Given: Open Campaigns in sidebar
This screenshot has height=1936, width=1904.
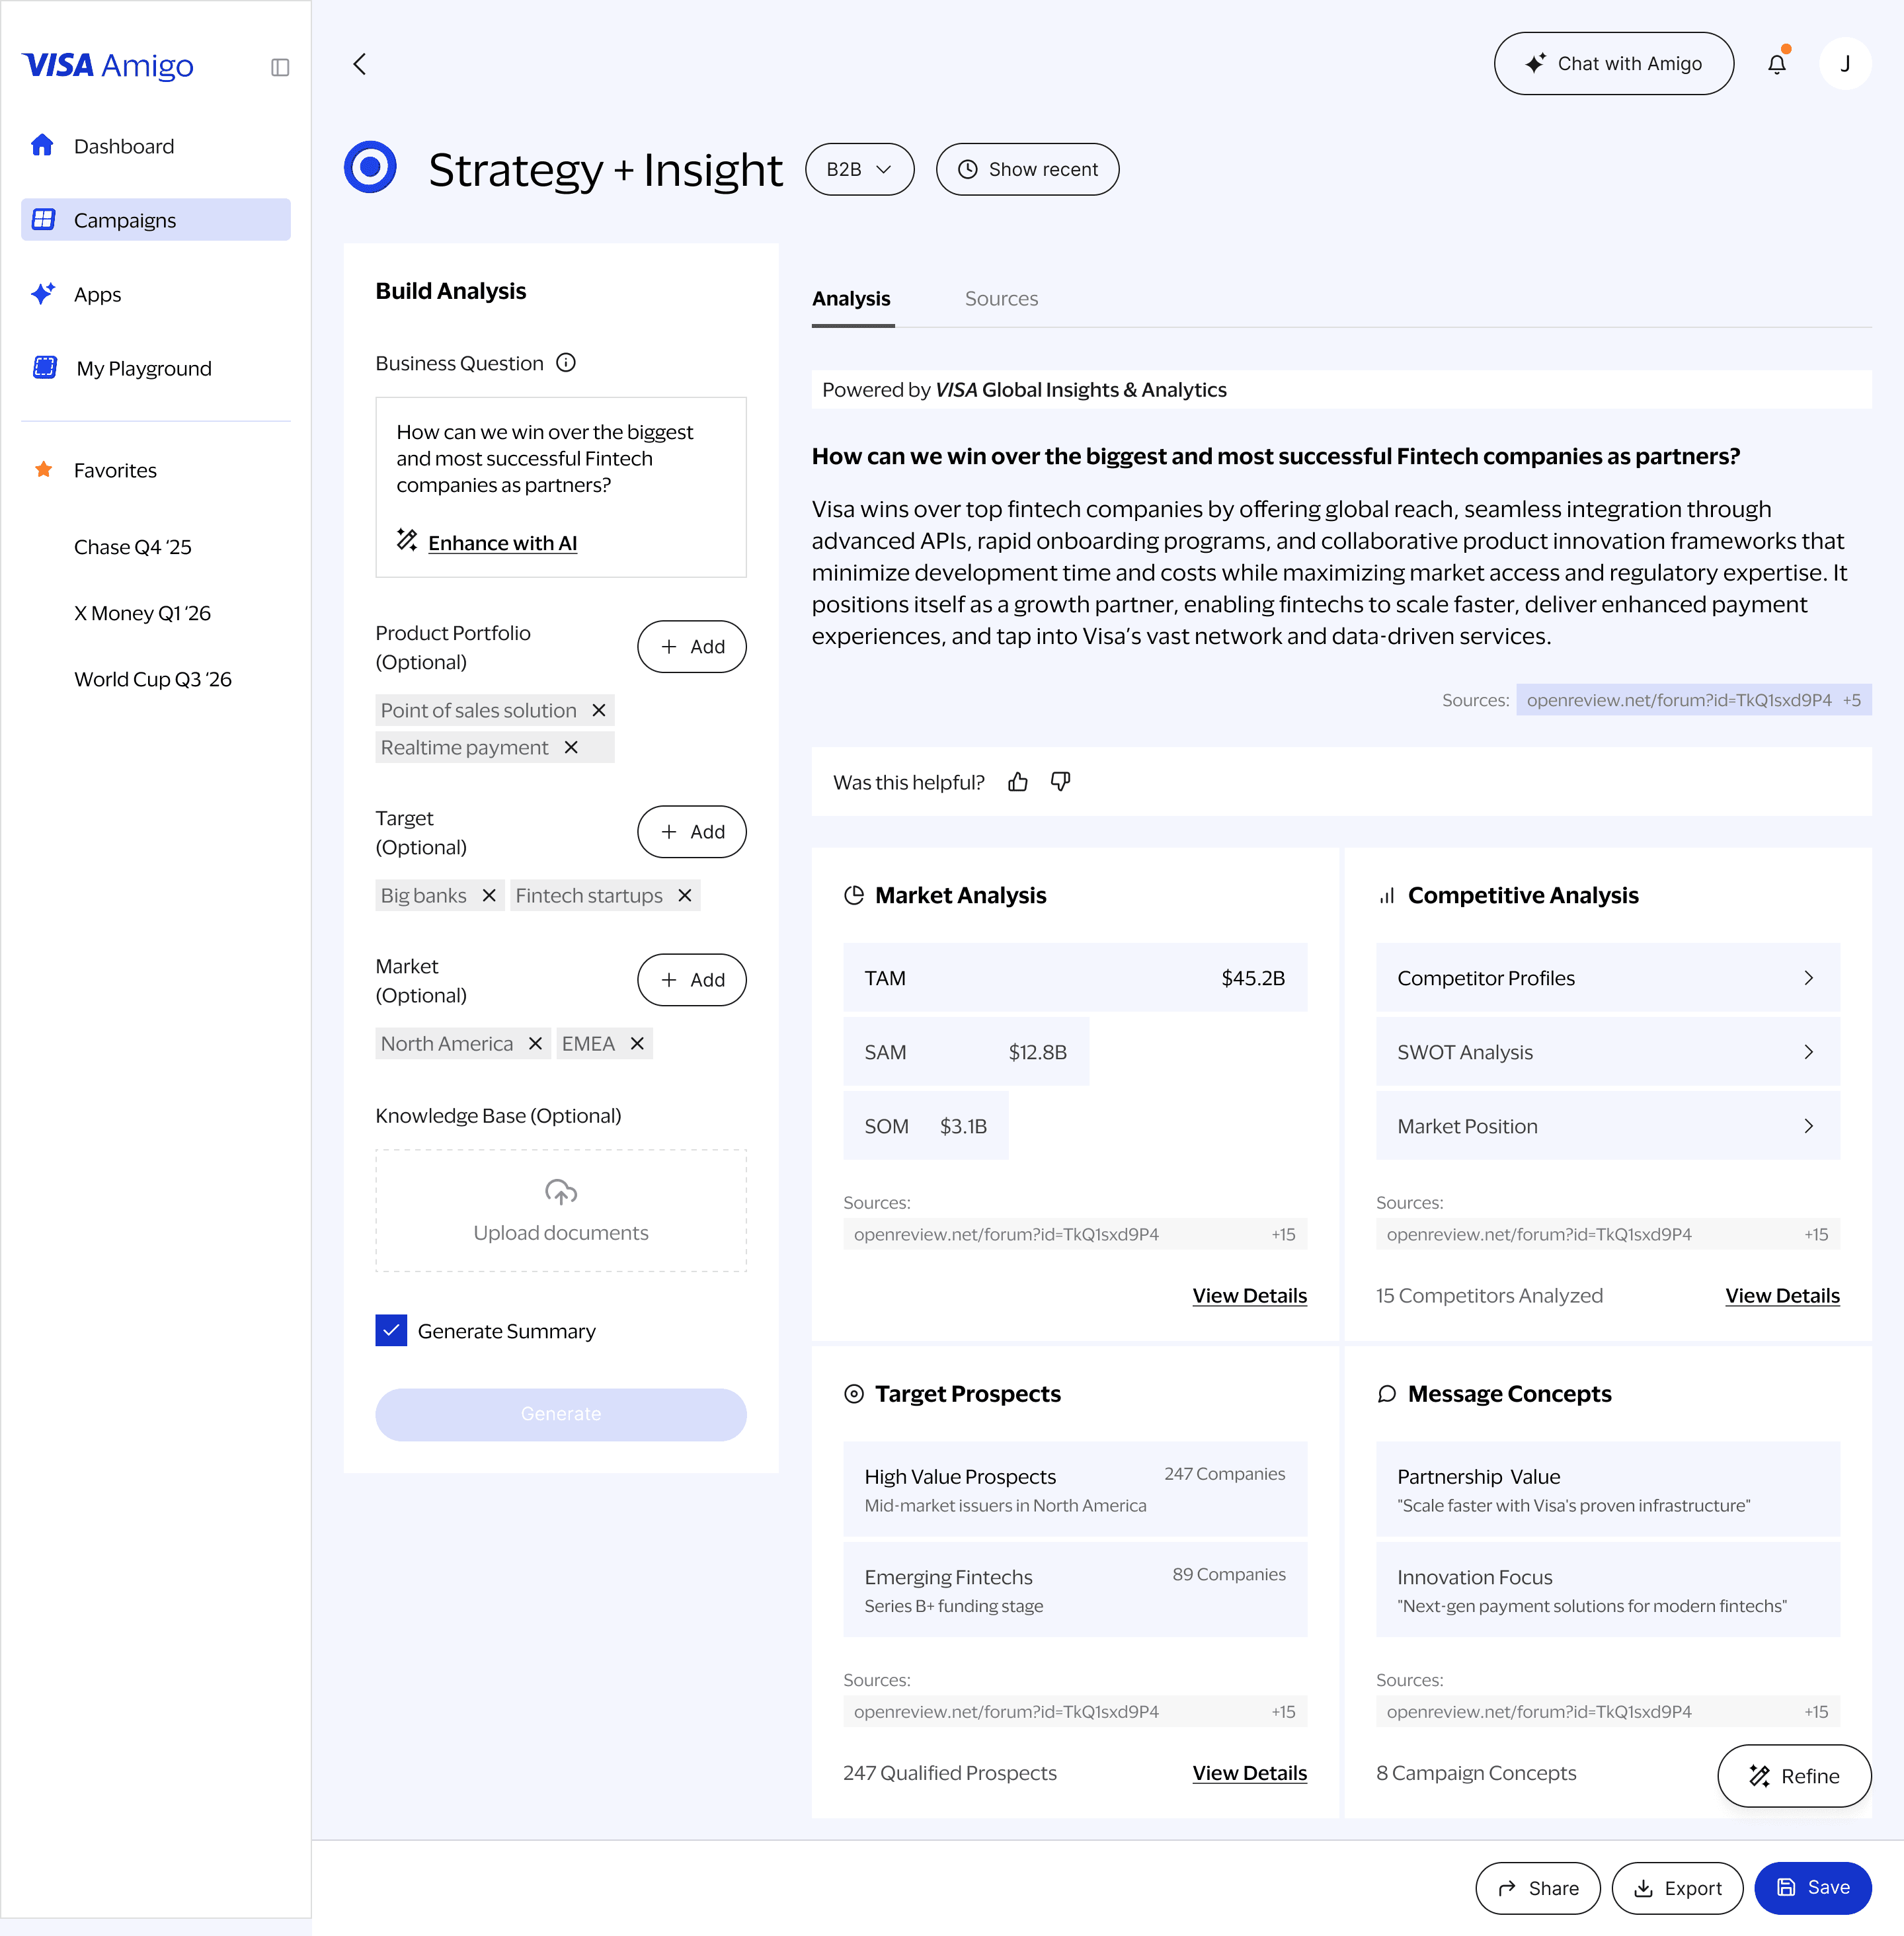Looking at the screenshot, I should coord(156,220).
